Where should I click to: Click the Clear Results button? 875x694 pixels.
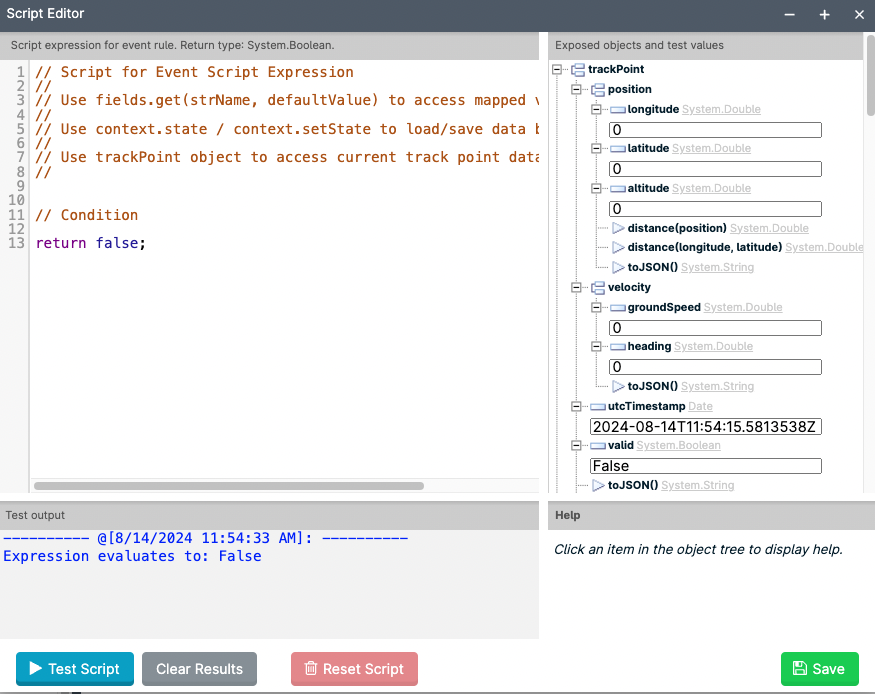coord(199,668)
